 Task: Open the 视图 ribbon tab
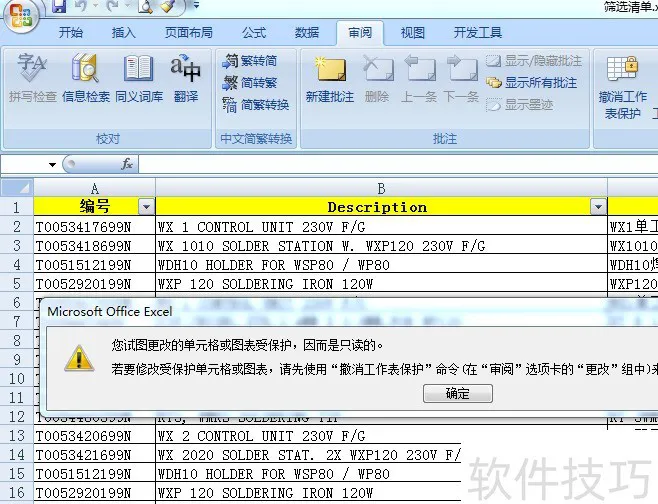point(413,32)
